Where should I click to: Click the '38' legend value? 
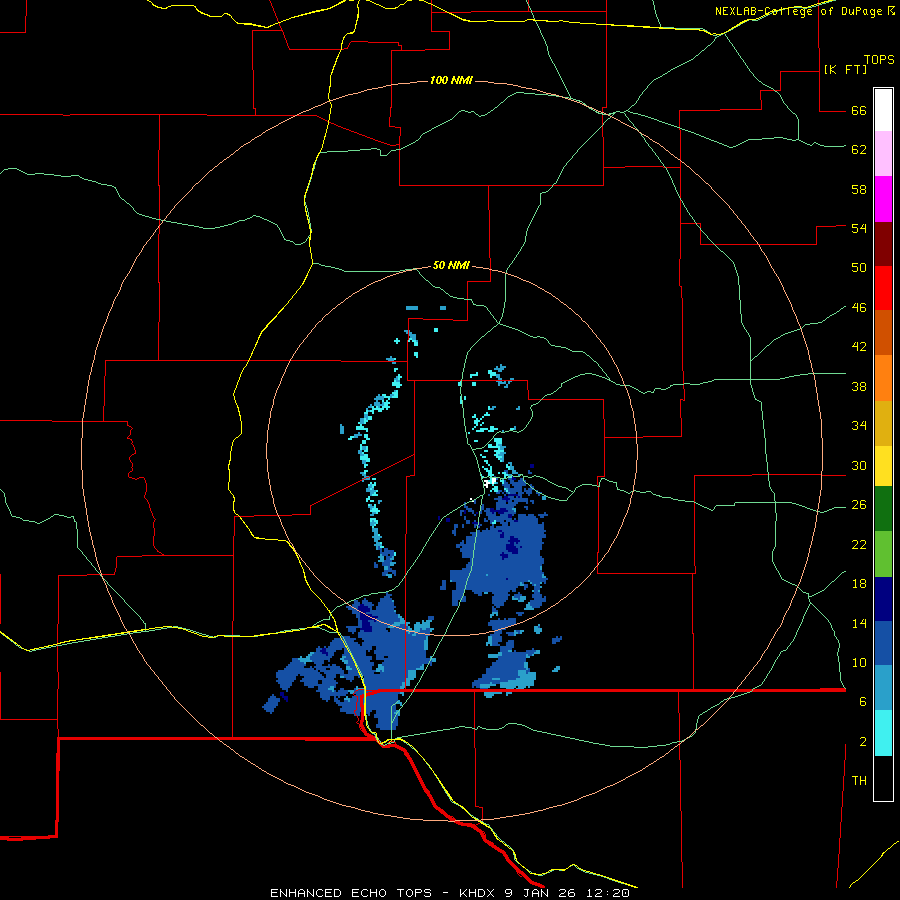859,386
